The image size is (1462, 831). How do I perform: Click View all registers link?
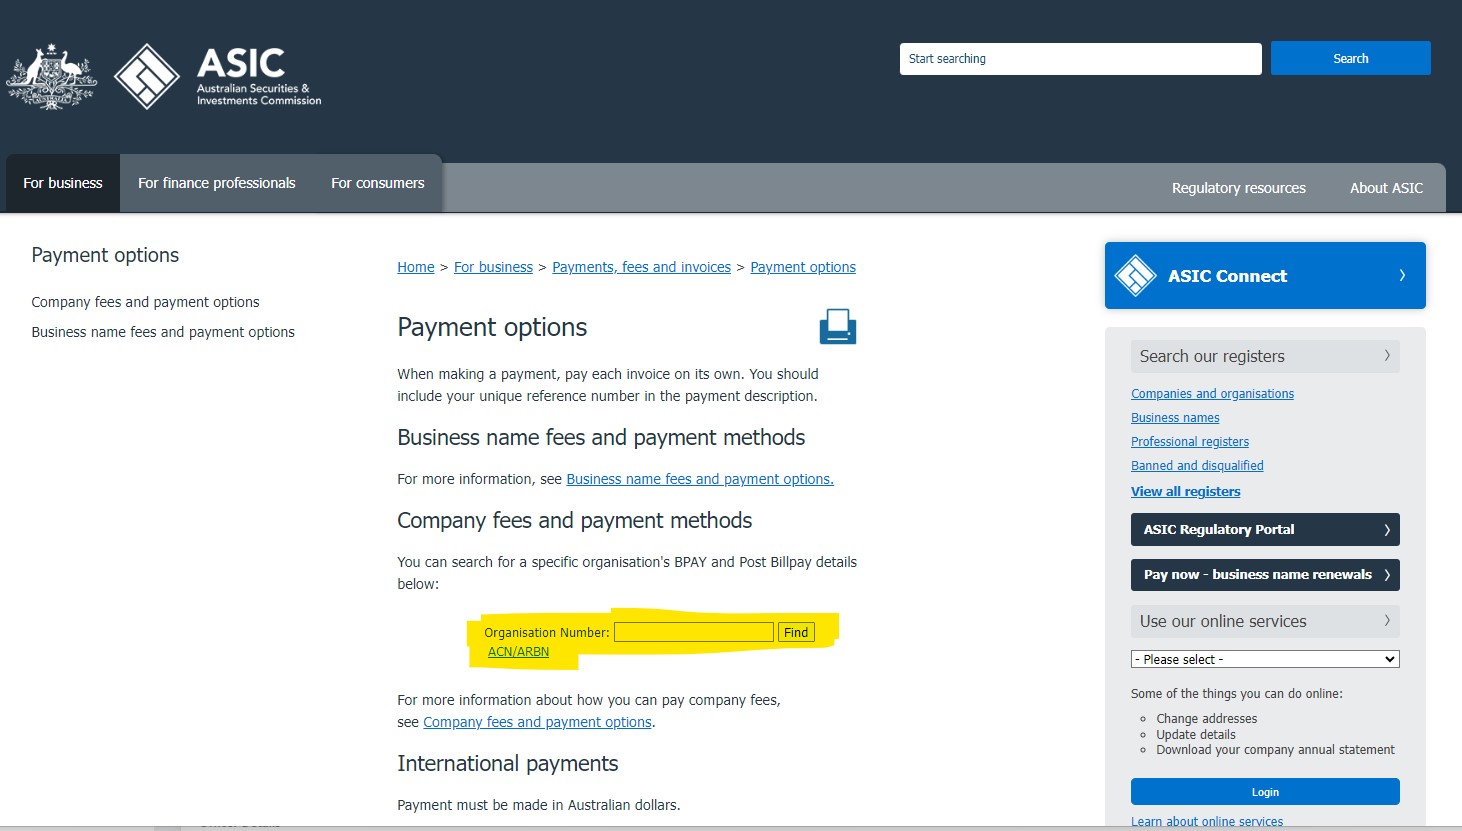[1185, 491]
